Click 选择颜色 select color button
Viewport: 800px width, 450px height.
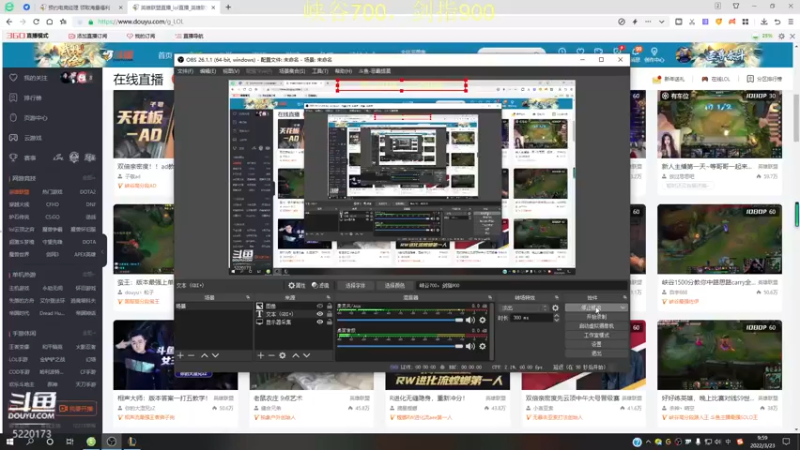(394, 286)
